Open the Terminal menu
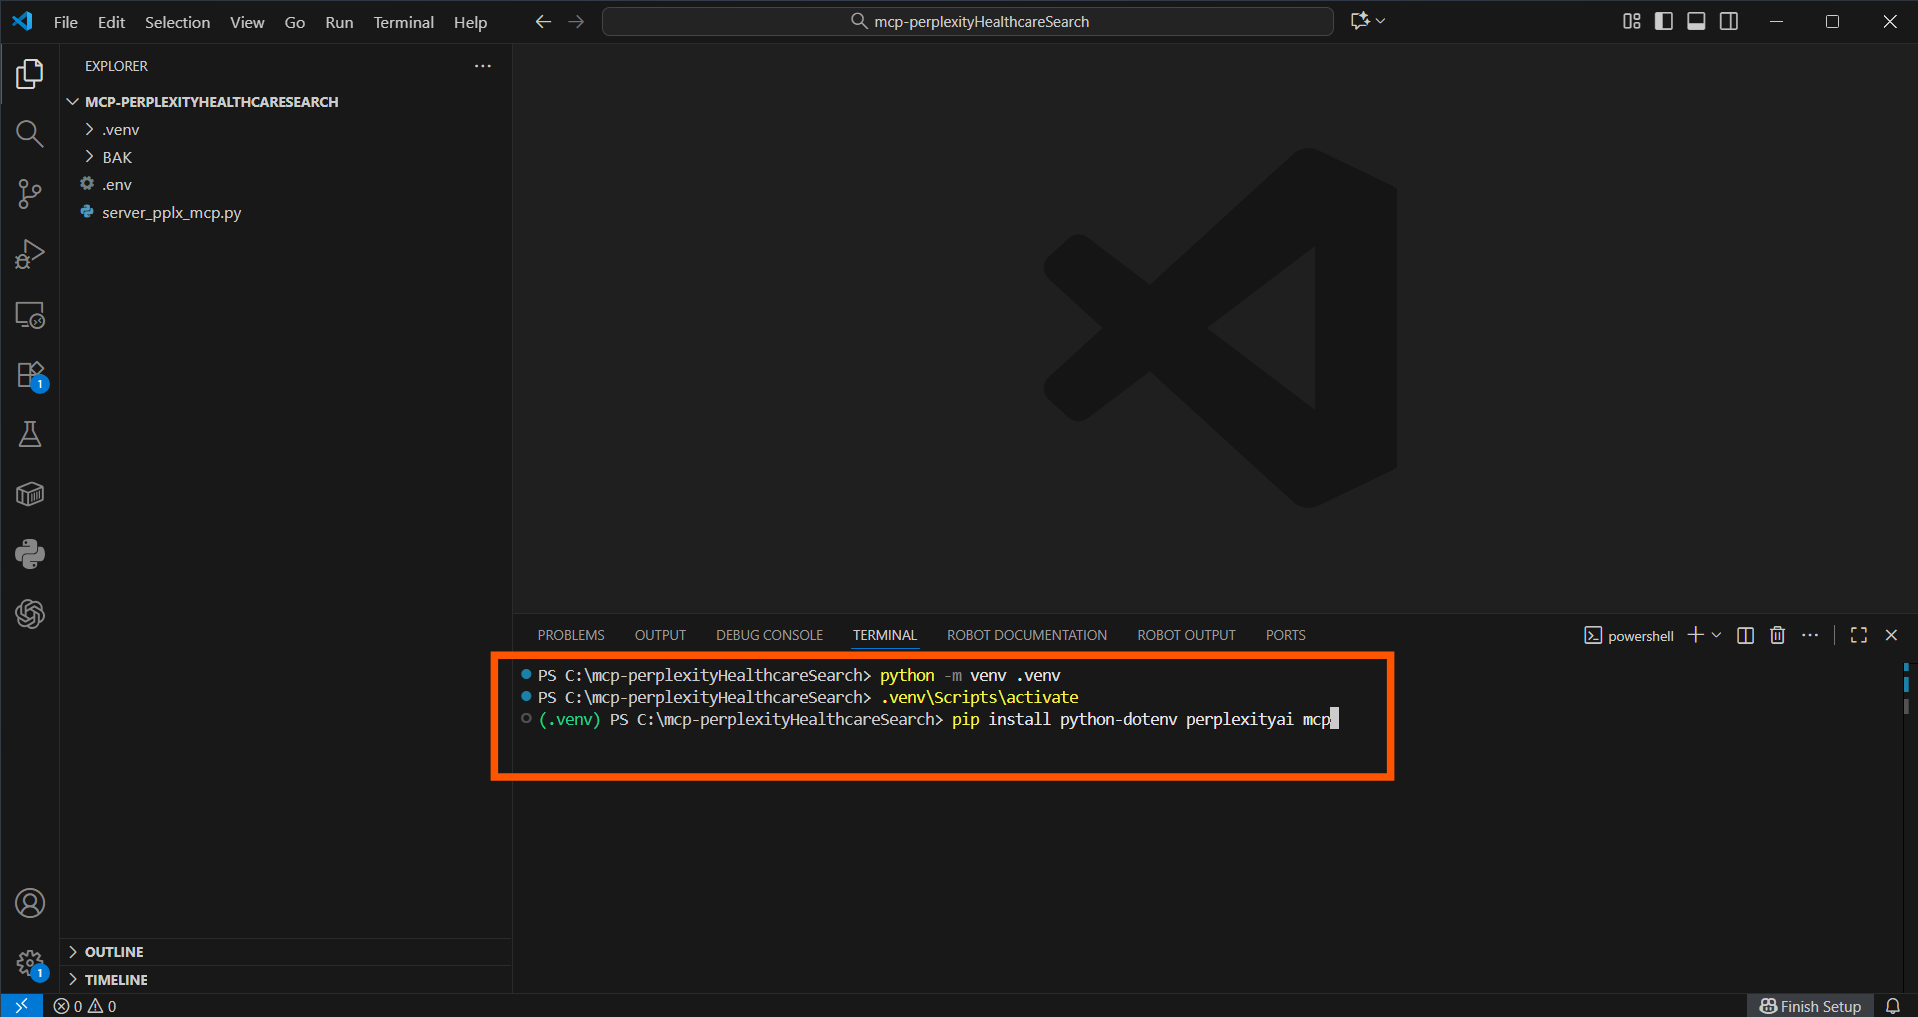 click(x=404, y=22)
